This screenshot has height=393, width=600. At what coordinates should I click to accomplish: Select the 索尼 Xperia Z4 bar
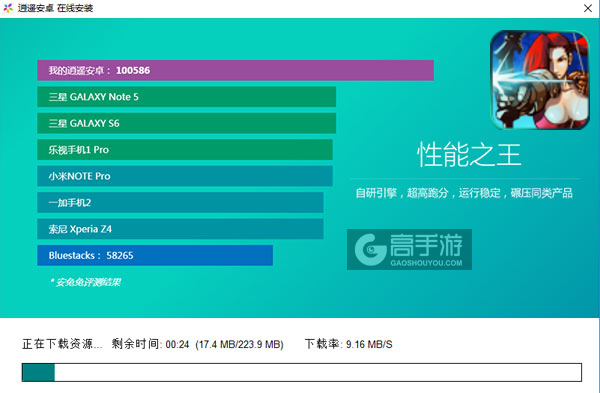[x=180, y=229]
